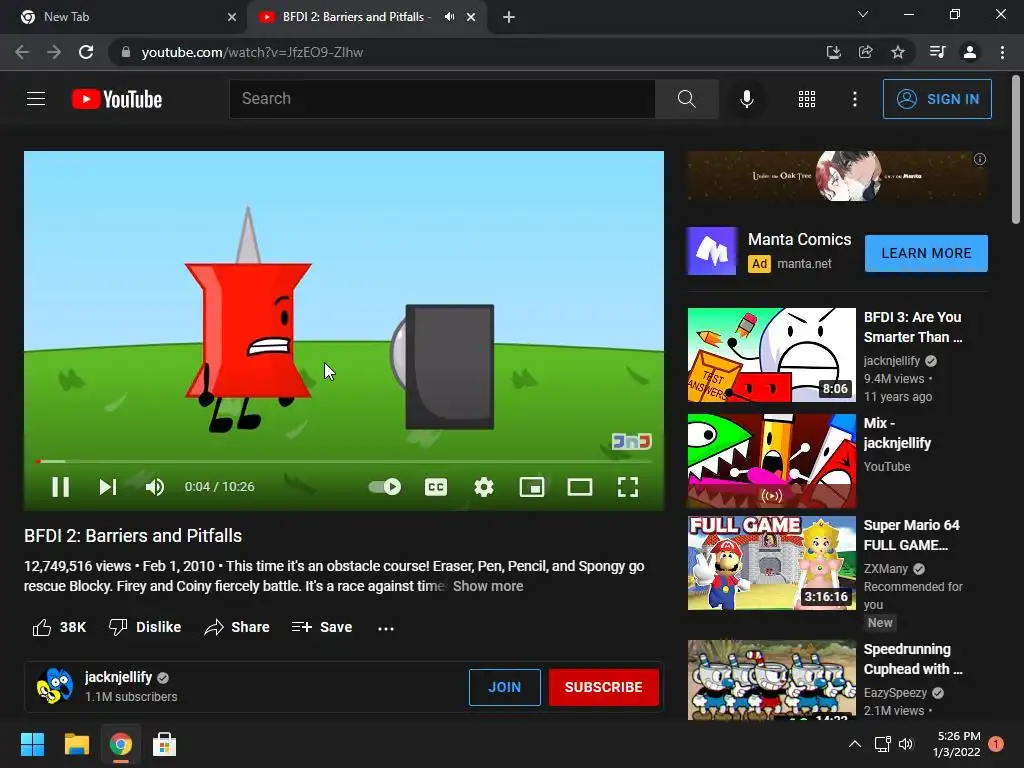Click SIGN IN button

tap(937, 99)
